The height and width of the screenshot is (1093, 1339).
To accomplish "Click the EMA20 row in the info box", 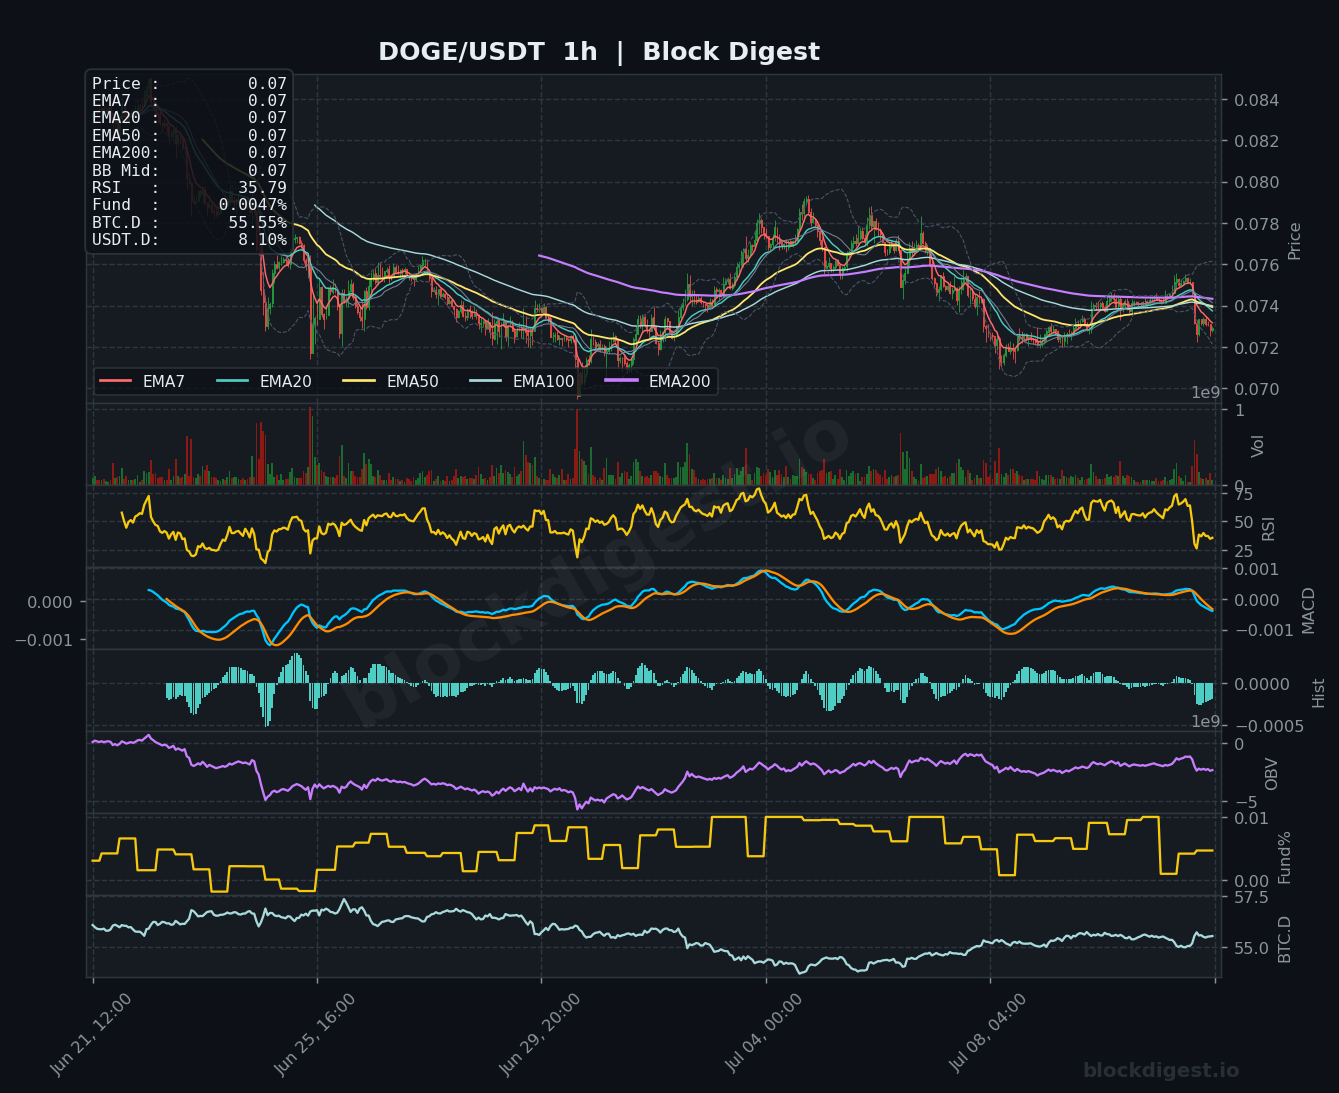I will [189, 118].
